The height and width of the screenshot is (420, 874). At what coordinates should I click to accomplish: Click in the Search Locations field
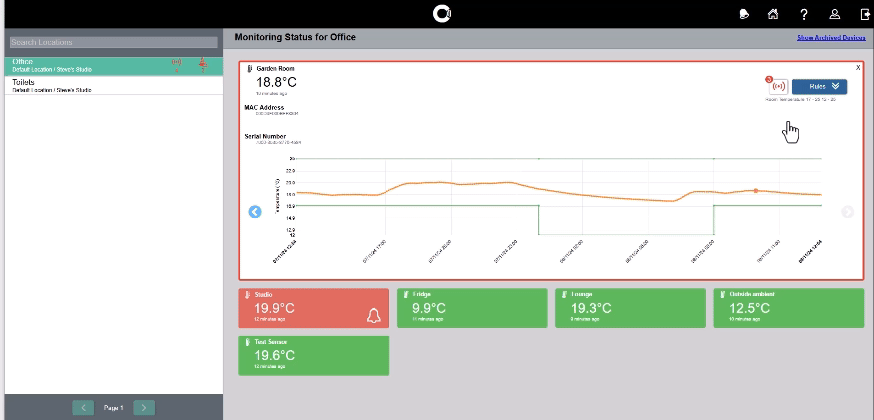[110, 42]
